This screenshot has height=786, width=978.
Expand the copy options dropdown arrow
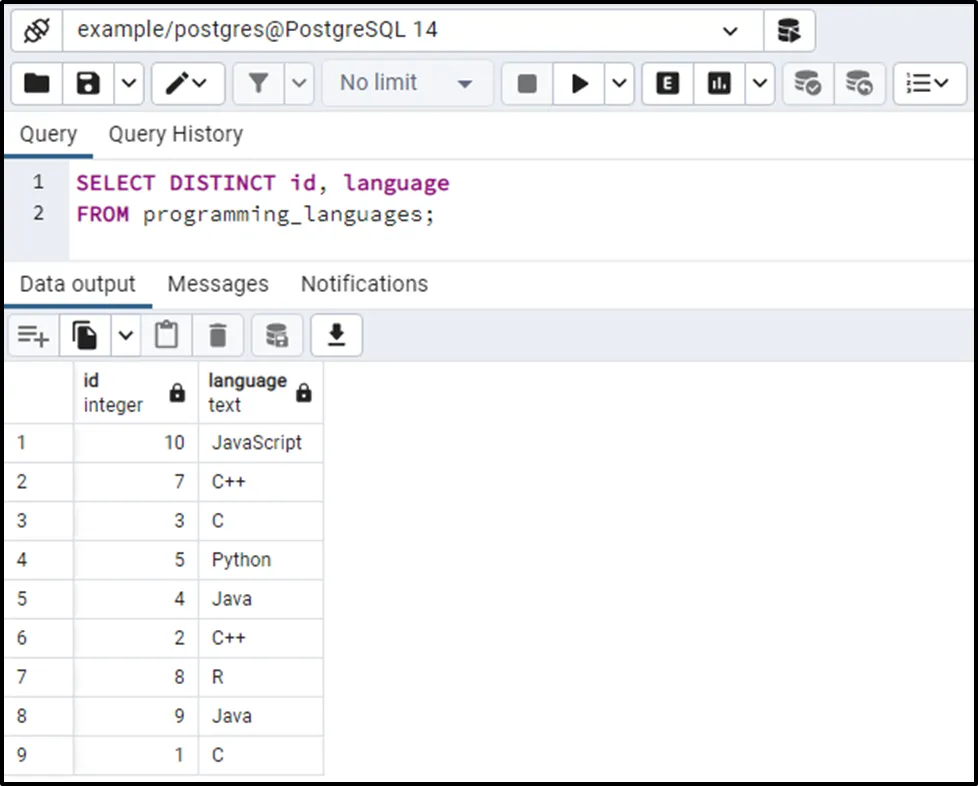click(125, 336)
